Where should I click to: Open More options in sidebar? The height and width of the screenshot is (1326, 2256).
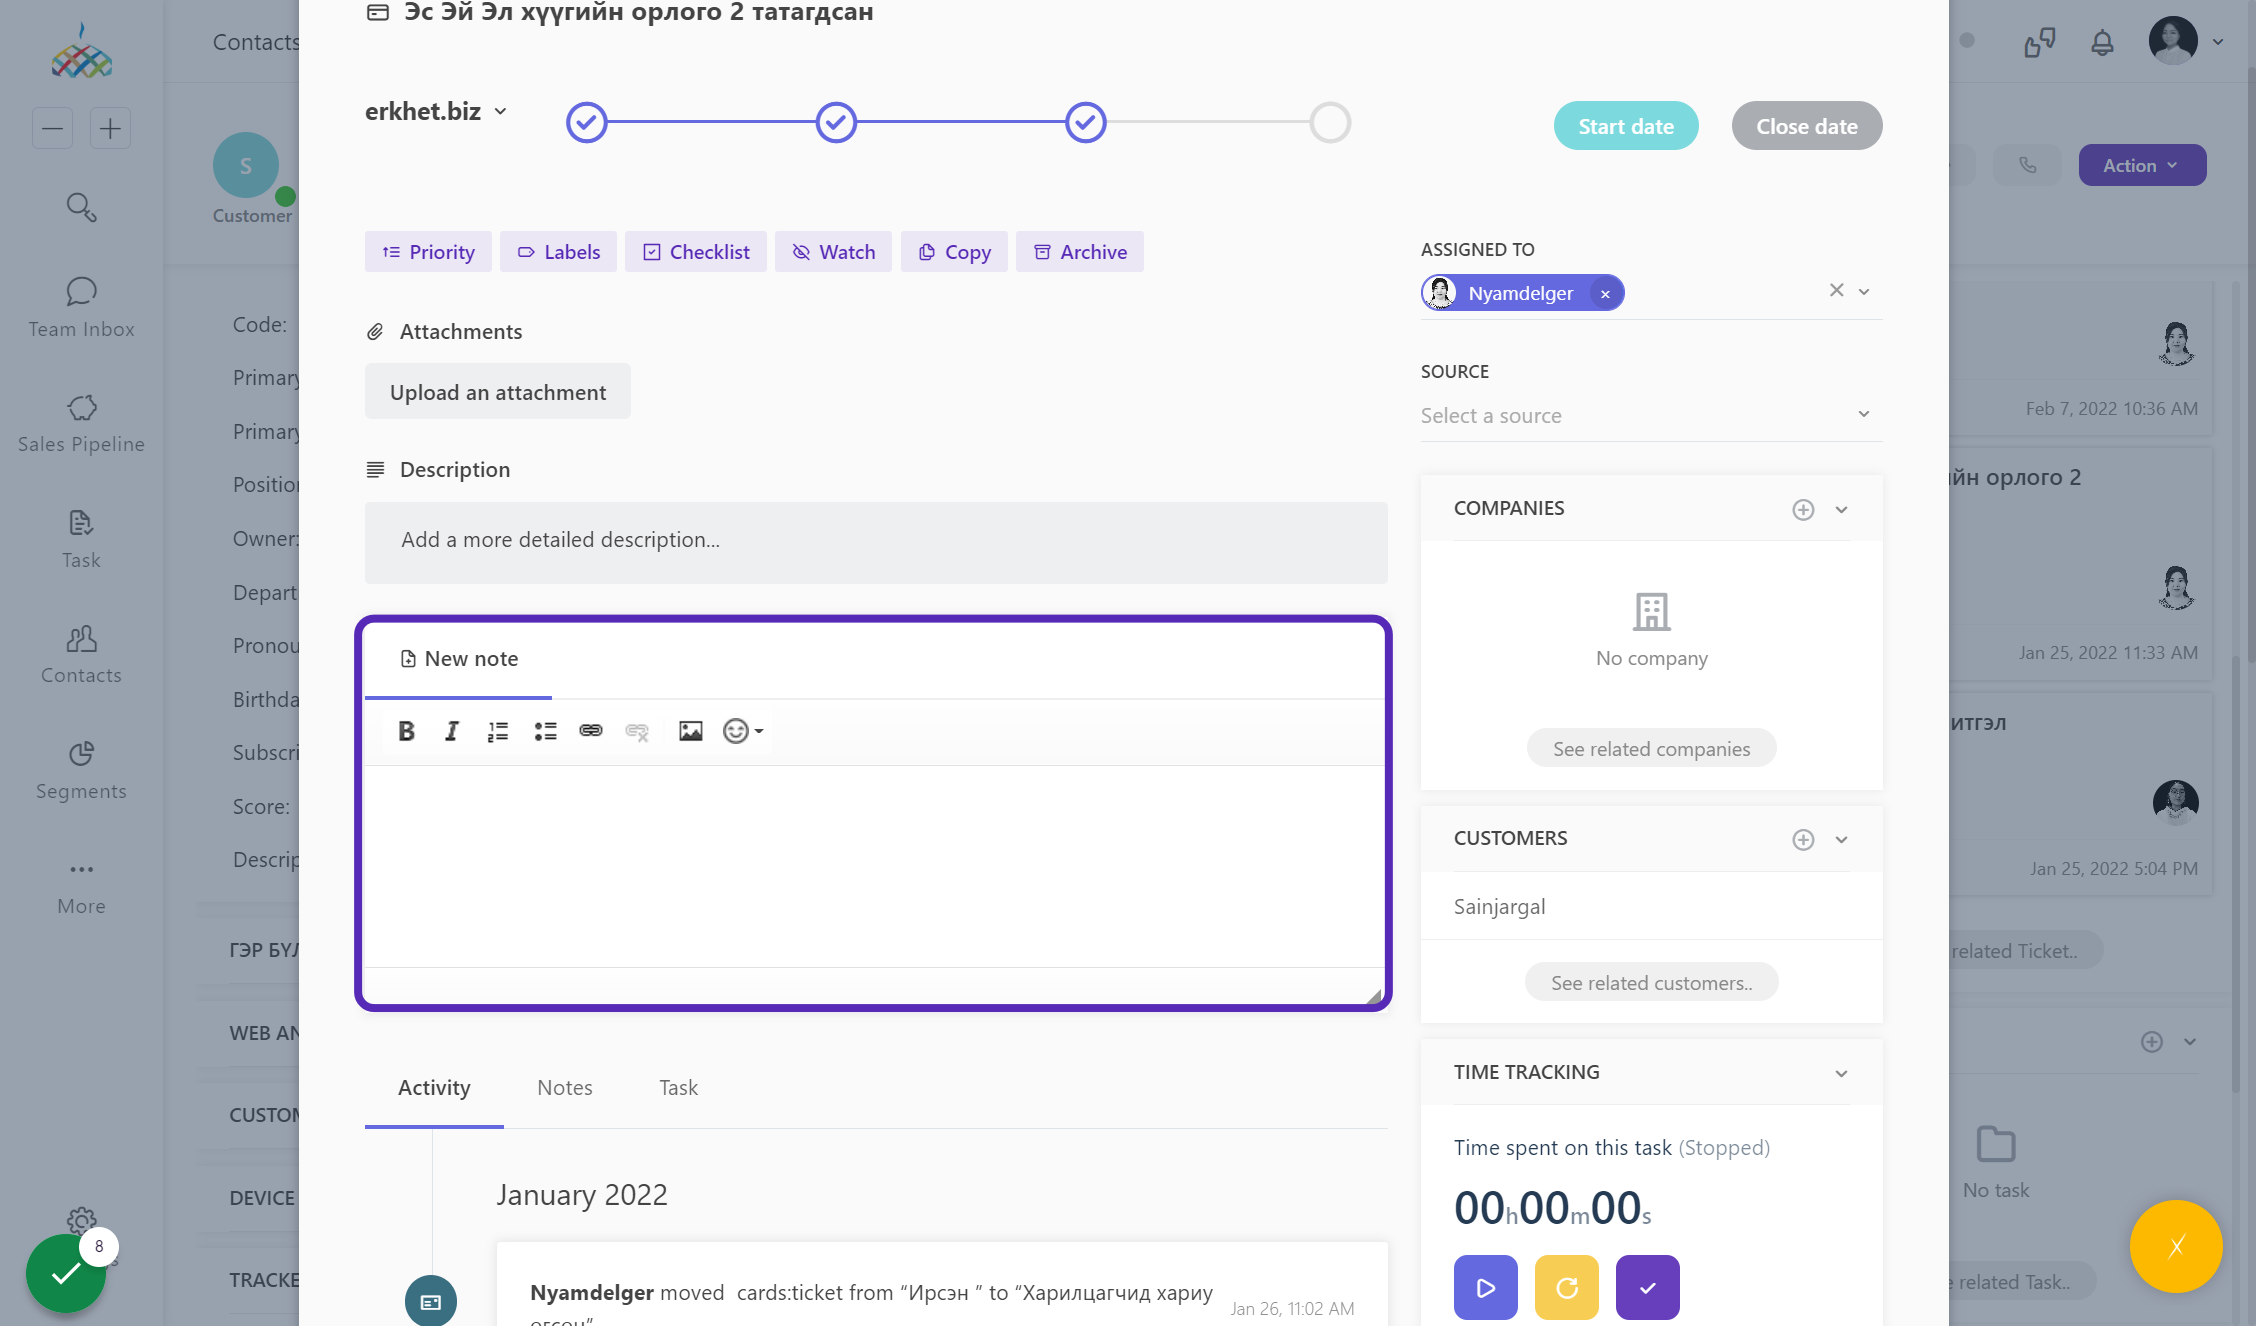tap(81, 885)
